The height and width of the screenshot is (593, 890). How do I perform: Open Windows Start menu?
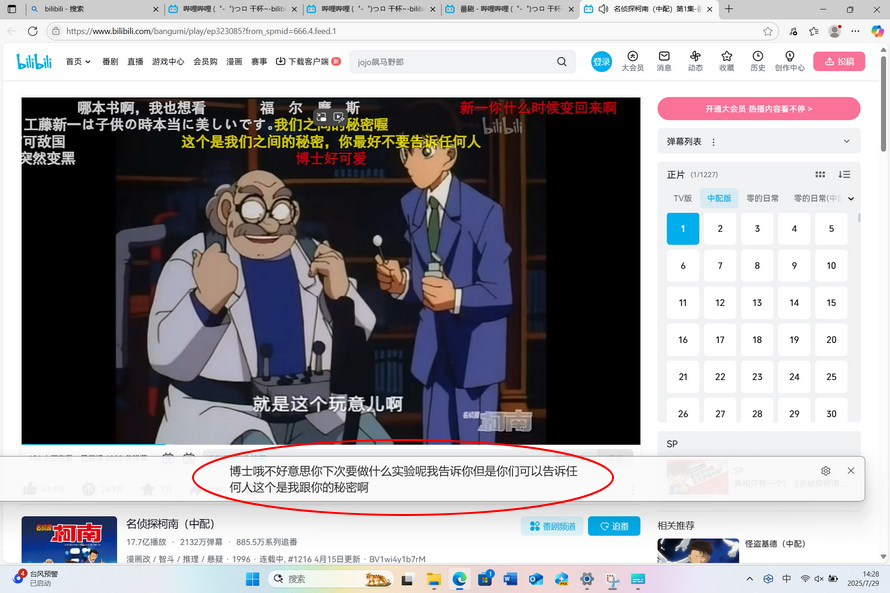[252, 579]
